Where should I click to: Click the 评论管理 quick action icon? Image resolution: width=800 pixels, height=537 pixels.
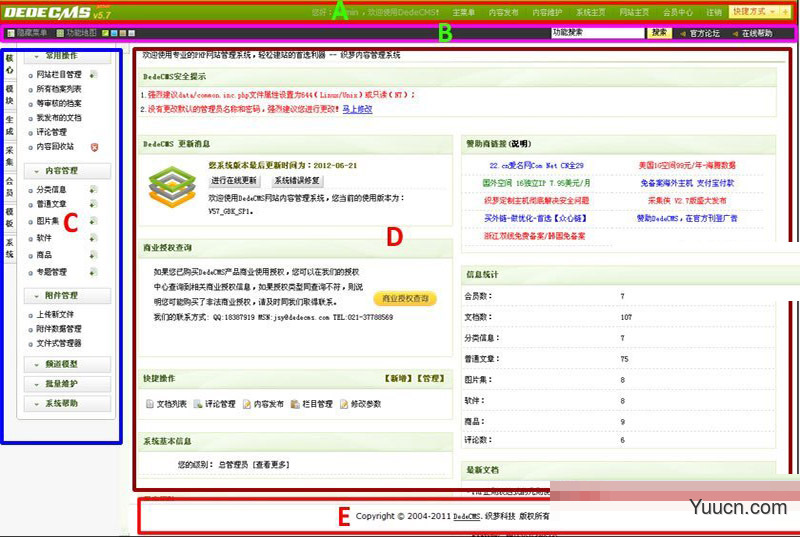(198, 404)
